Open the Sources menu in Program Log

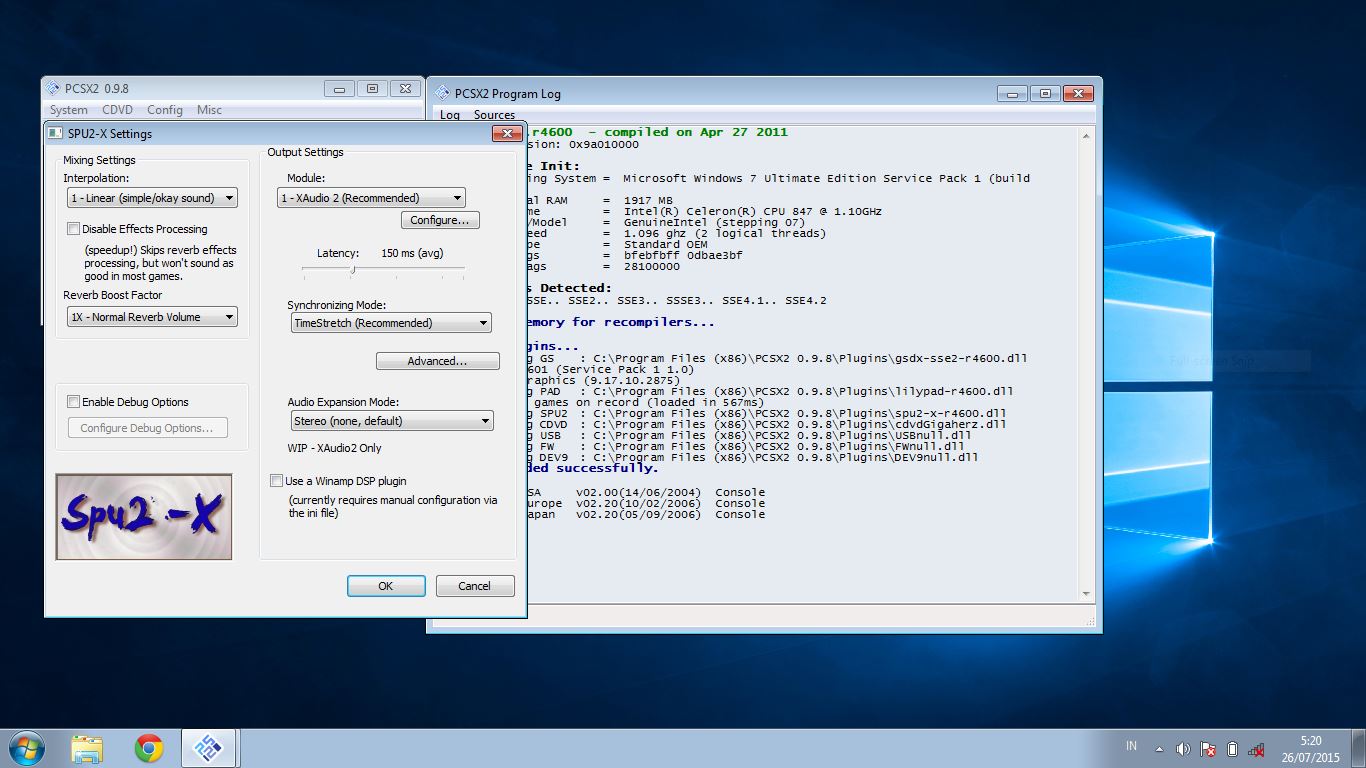(495, 115)
